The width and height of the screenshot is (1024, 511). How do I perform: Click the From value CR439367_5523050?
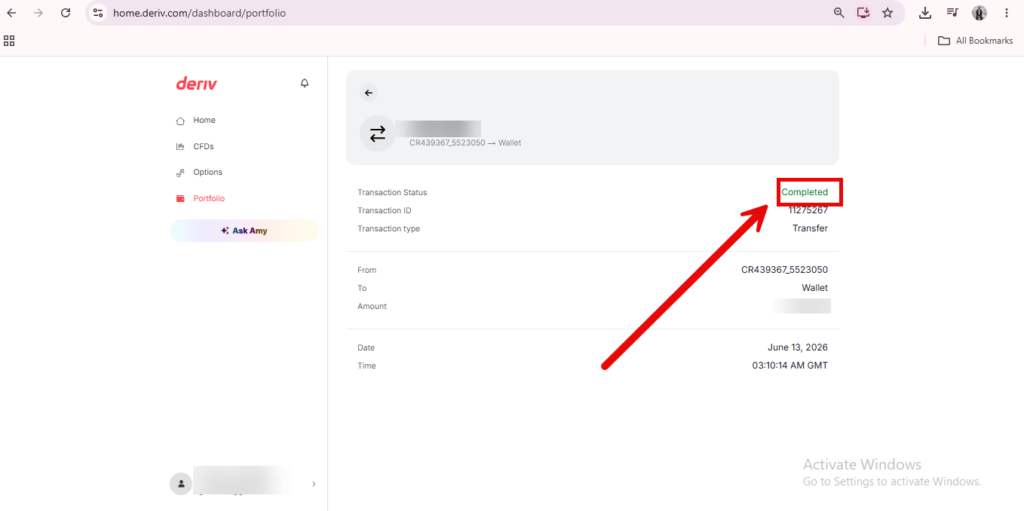(784, 270)
